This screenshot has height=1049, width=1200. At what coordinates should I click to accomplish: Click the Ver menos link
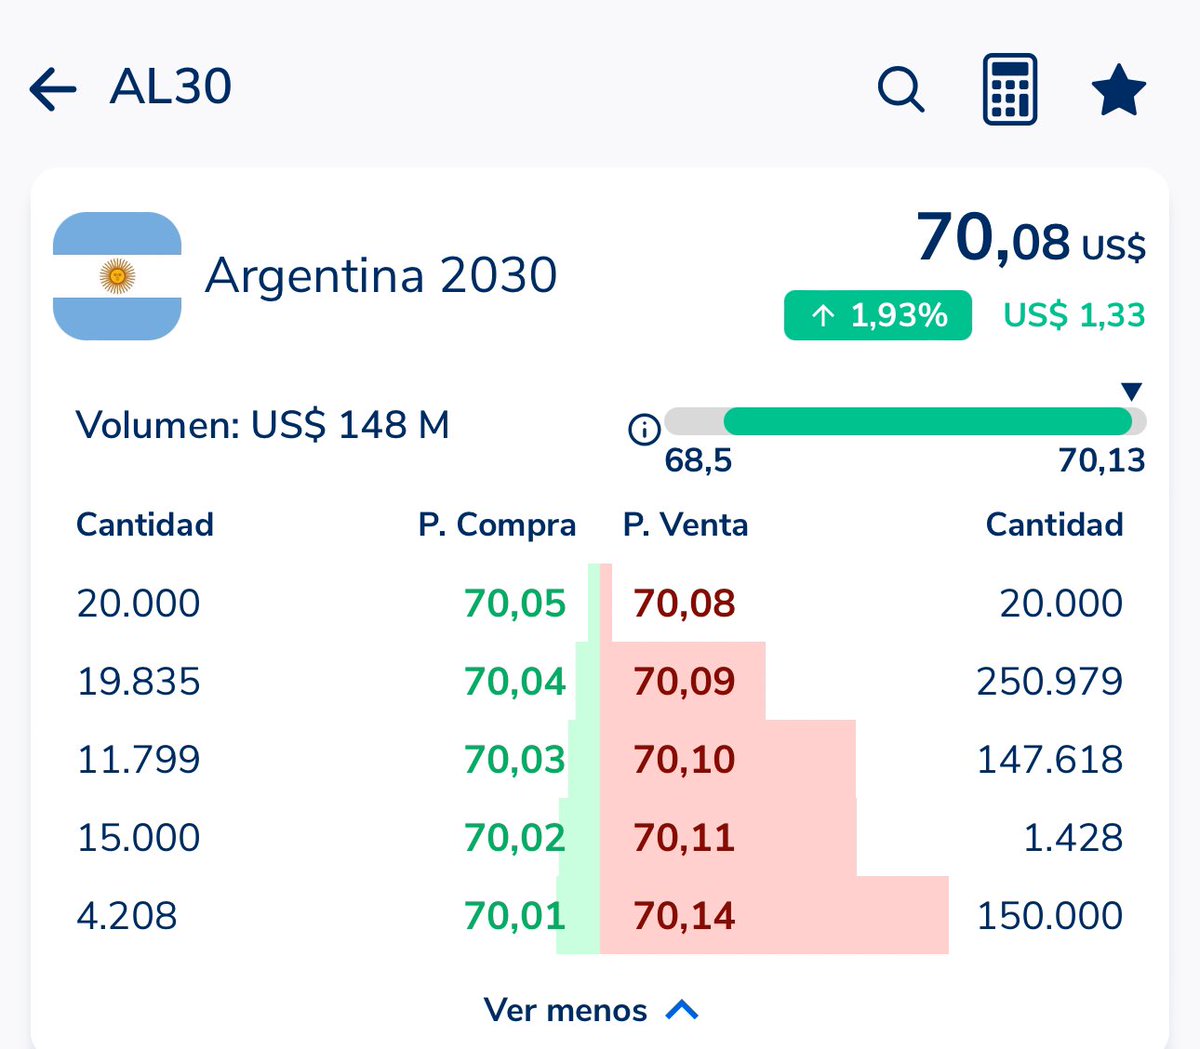point(565,1010)
